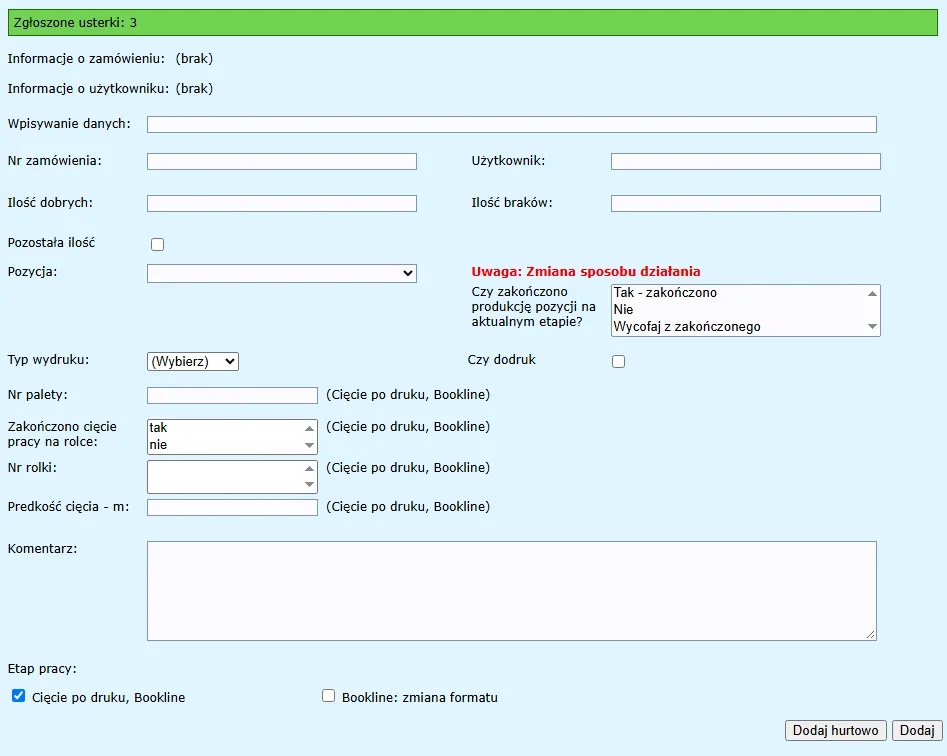Click the 'Etap pracy:' label
Image resolution: width=947 pixels, height=756 pixels.
coord(42,669)
